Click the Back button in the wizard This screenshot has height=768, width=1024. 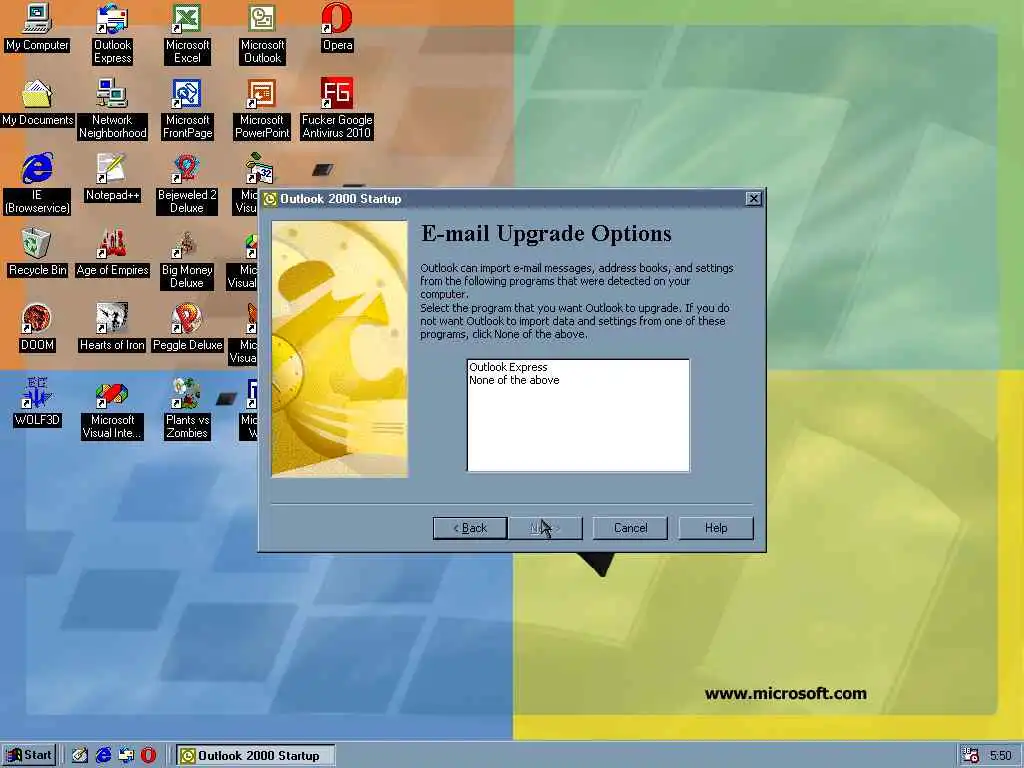470,528
